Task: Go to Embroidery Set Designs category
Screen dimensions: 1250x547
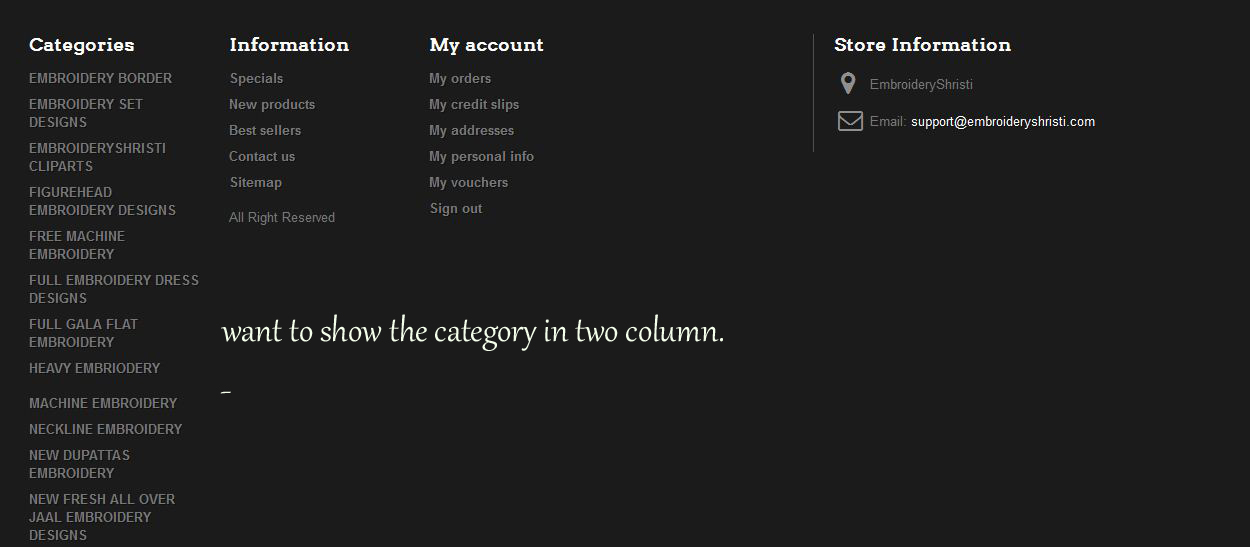Action: [86, 113]
